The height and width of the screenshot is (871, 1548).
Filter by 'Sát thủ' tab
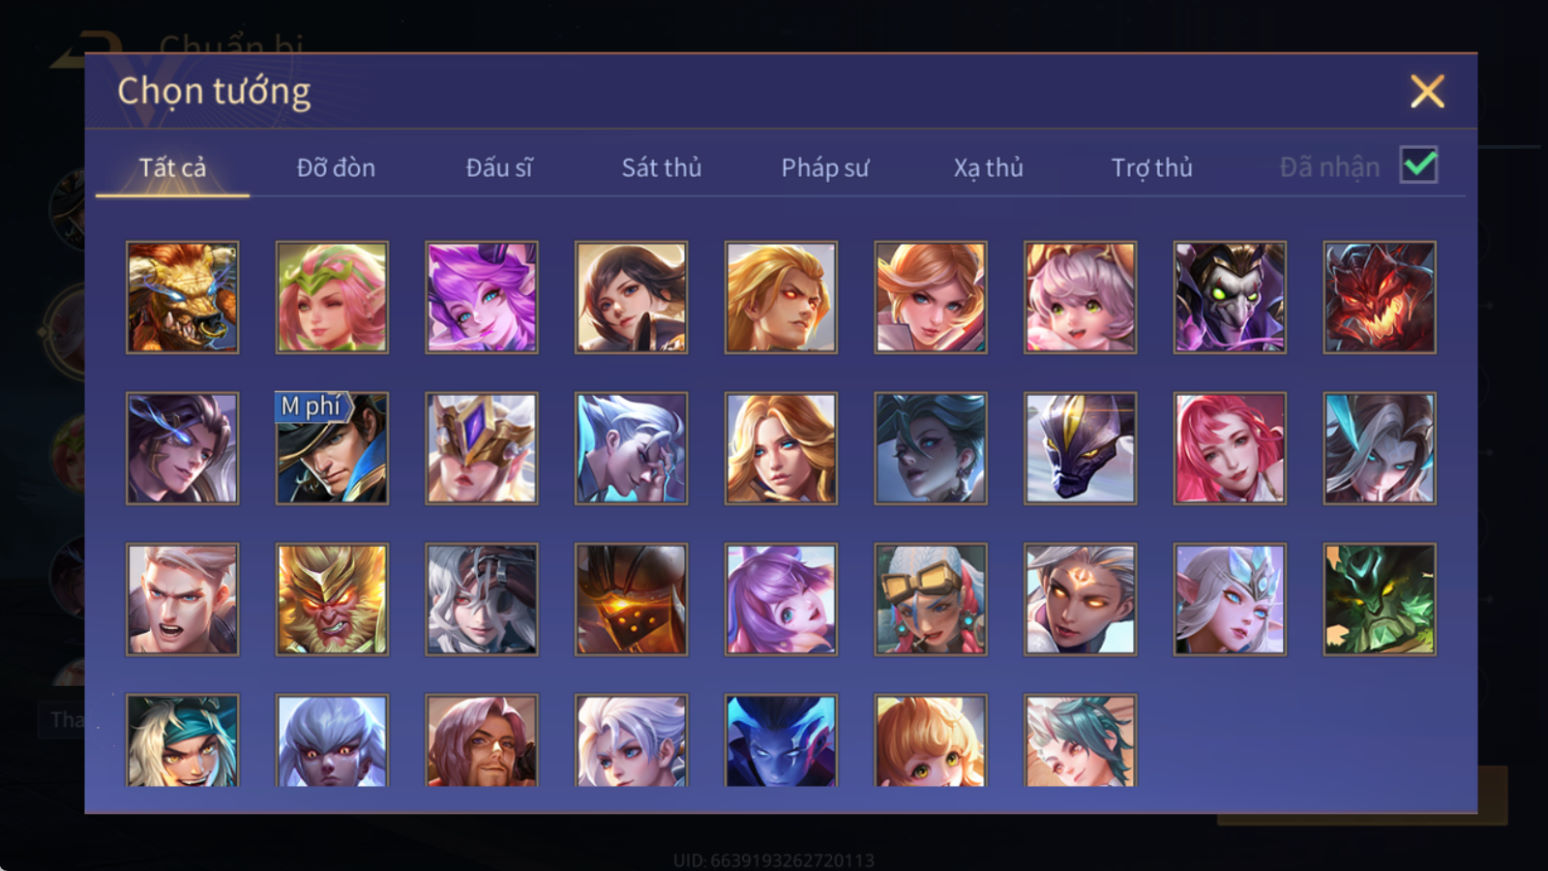tap(661, 167)
